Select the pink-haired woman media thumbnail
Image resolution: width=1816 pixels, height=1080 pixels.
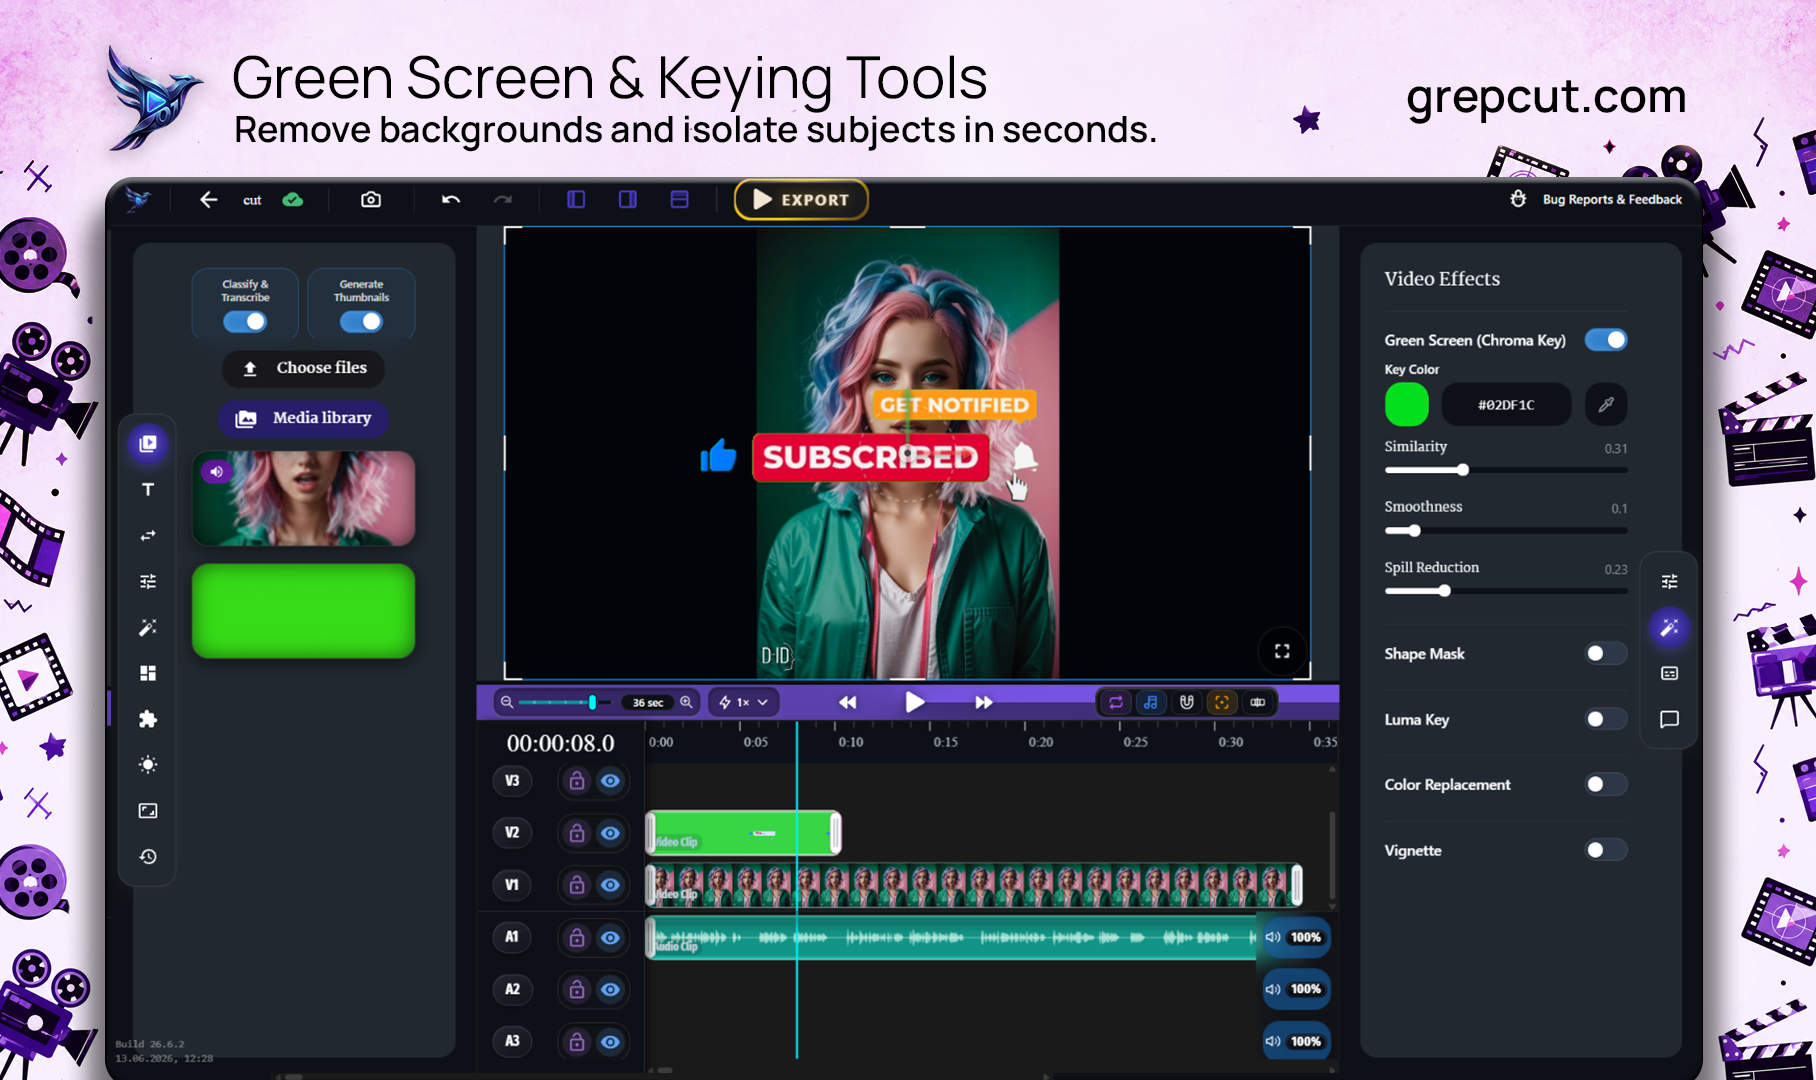[x=304, y=498]
